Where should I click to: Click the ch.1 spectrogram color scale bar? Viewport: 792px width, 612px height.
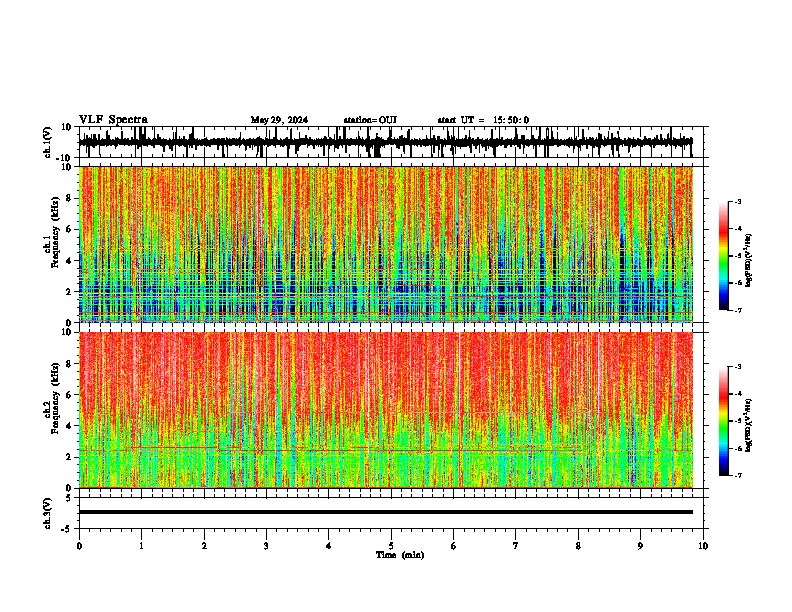point(724,256)
